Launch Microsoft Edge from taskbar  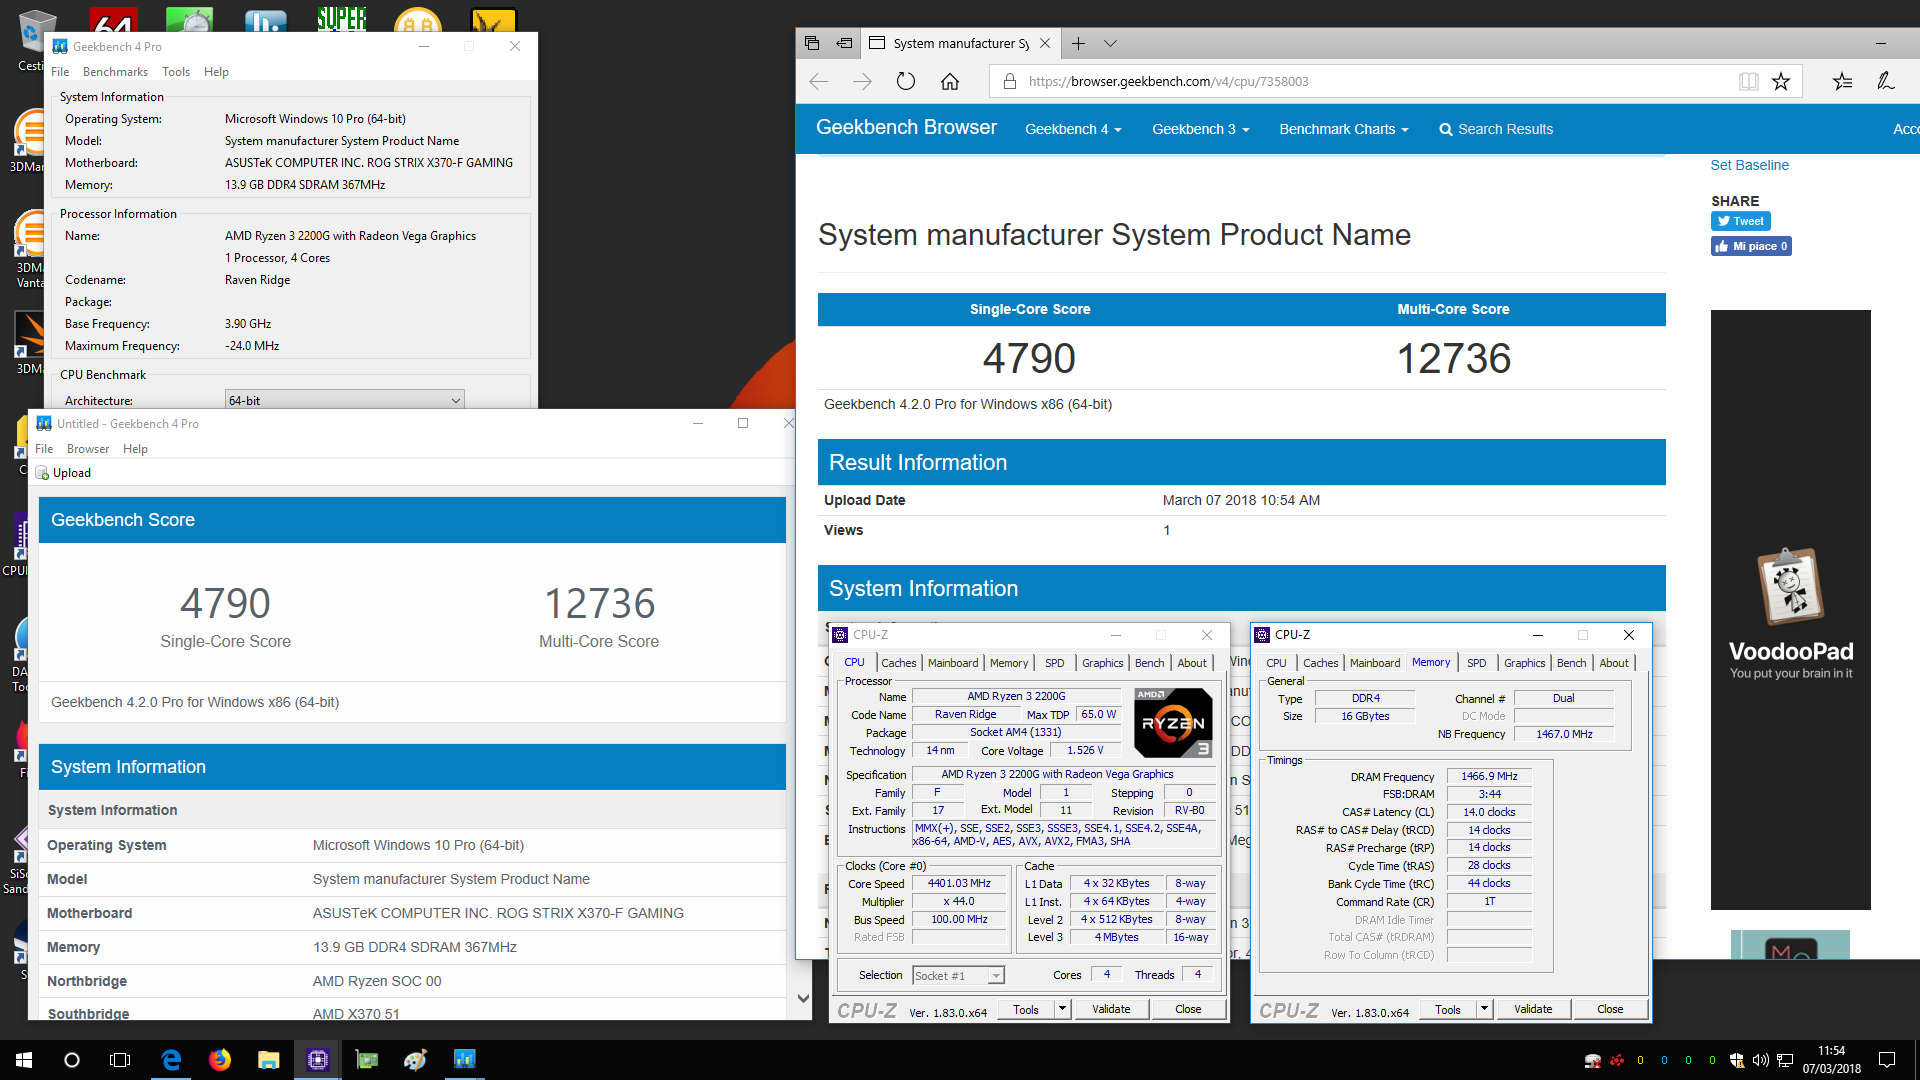tap(171, 1060)
